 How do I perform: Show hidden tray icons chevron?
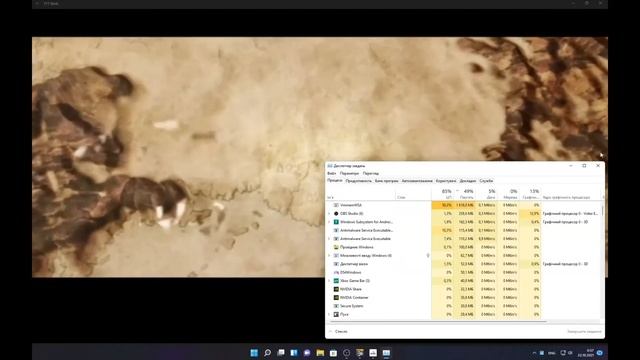tap(534, 353)
